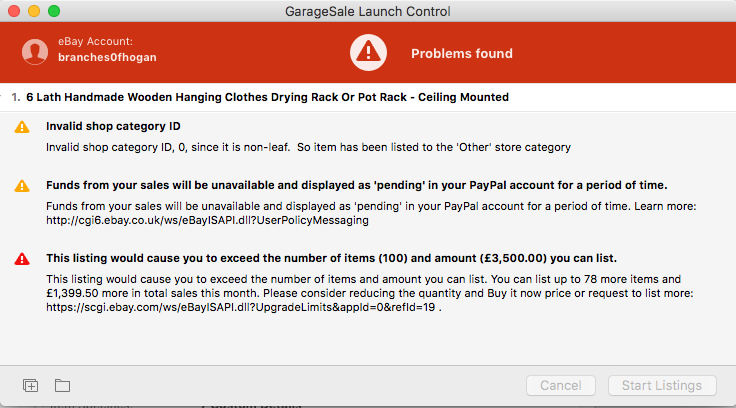Click the 78 more items limit description line

363,279
